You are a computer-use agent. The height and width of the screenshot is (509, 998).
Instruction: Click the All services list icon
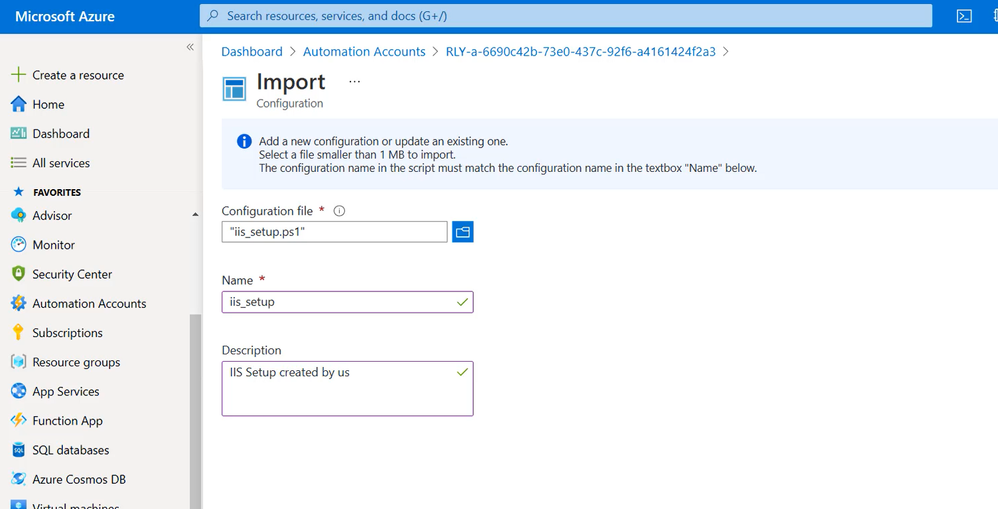[18, 163]
